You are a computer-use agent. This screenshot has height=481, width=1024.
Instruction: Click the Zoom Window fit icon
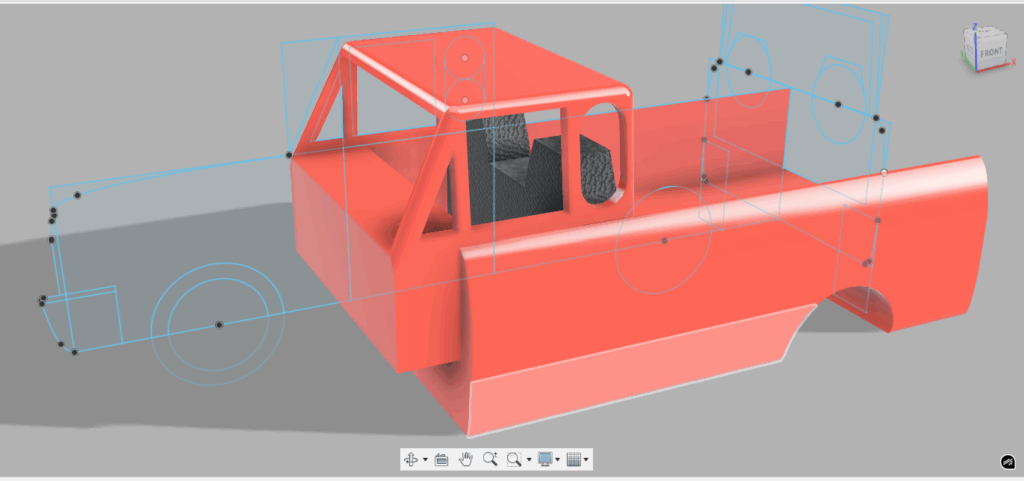tap(514, 459)
